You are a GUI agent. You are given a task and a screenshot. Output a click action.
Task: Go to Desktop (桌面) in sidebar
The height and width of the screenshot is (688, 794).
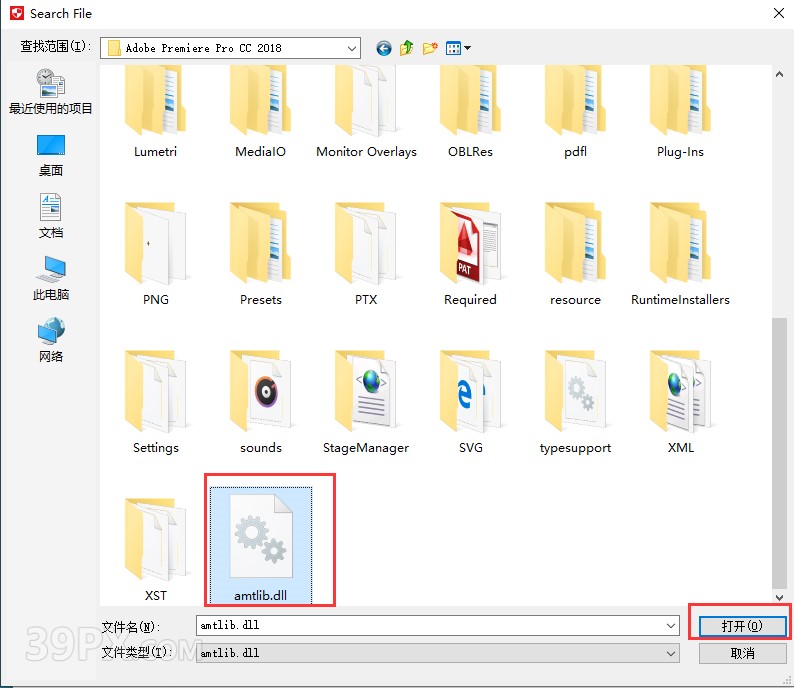(51, 156)
